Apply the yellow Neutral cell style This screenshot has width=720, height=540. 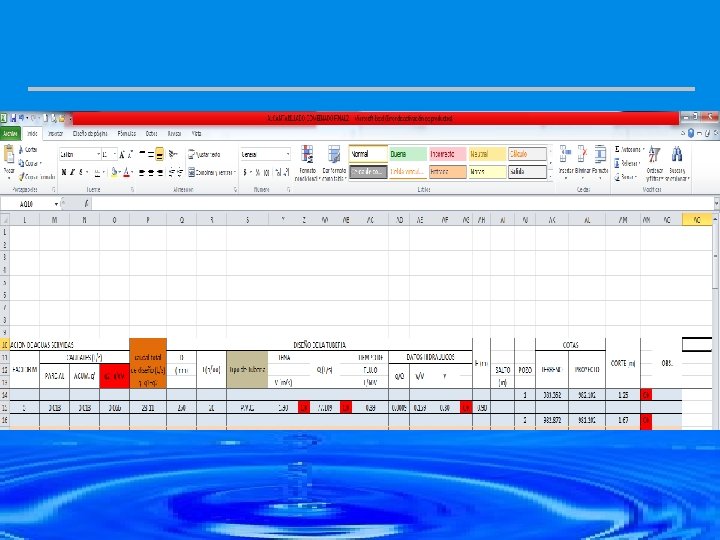[x=487, y=154]
